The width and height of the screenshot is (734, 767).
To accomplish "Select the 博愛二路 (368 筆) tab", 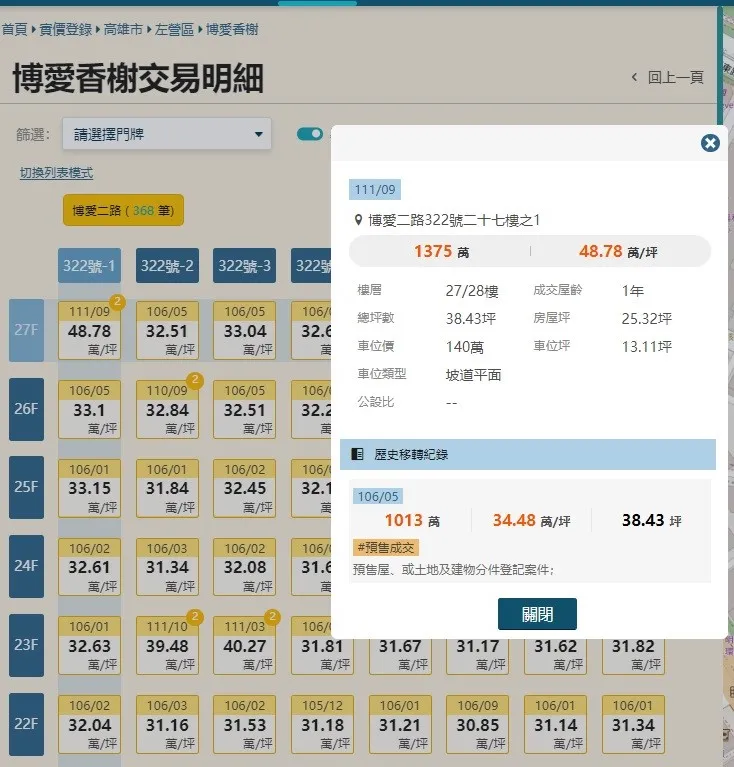I will (x=123, y=210).
